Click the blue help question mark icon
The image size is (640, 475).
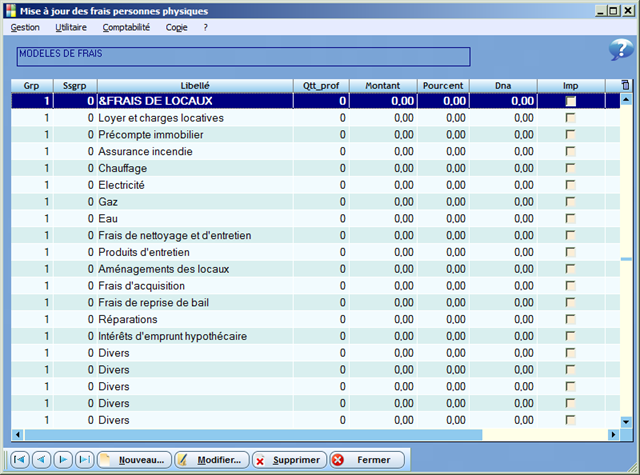[x=619, y=52]
